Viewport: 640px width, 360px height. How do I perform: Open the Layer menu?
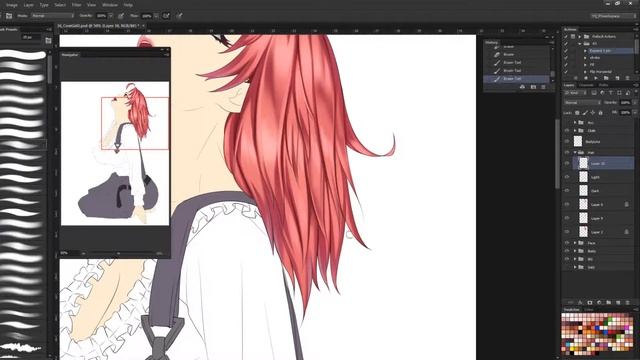[29, 5]
